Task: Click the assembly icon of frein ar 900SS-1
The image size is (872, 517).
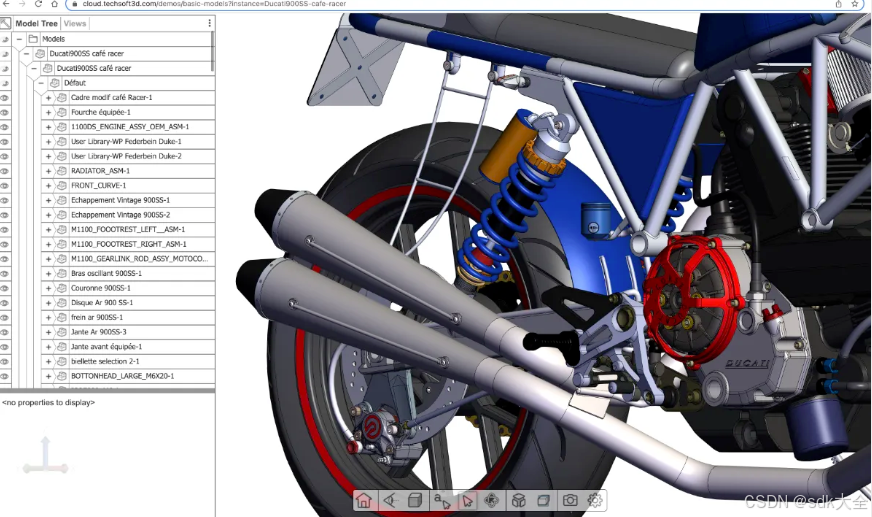Action: point(62,317)
